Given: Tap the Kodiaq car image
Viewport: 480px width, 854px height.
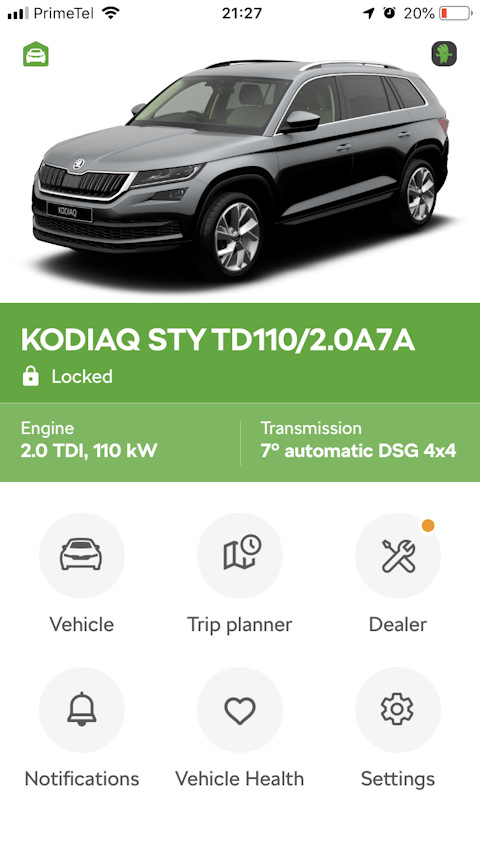Looking at the screenshot, I should (240, 169).
